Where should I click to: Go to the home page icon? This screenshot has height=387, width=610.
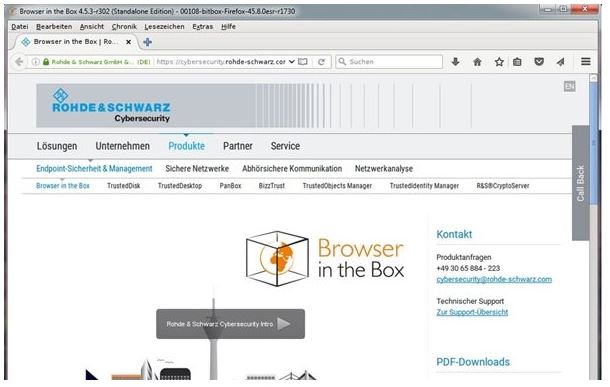click(x=477, y=62)
